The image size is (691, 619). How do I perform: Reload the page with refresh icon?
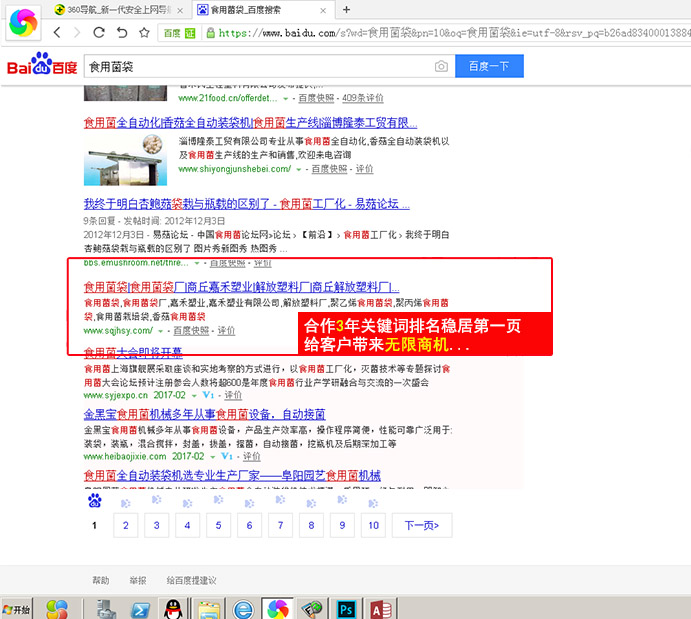tap(99, 33)
